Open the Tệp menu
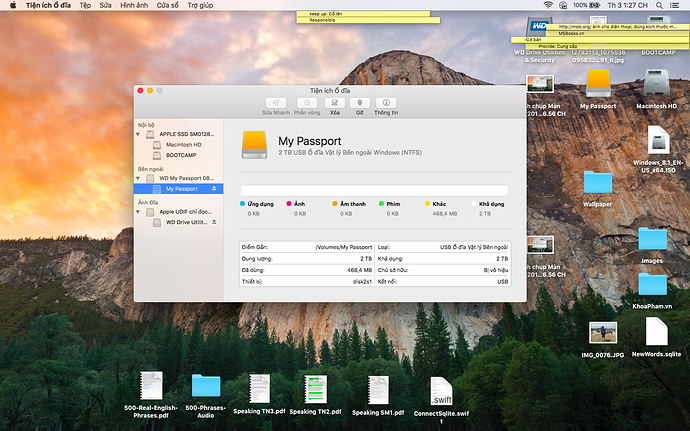Screen dimensions: 690x431 pyautogui.click(x=85, y=5)
